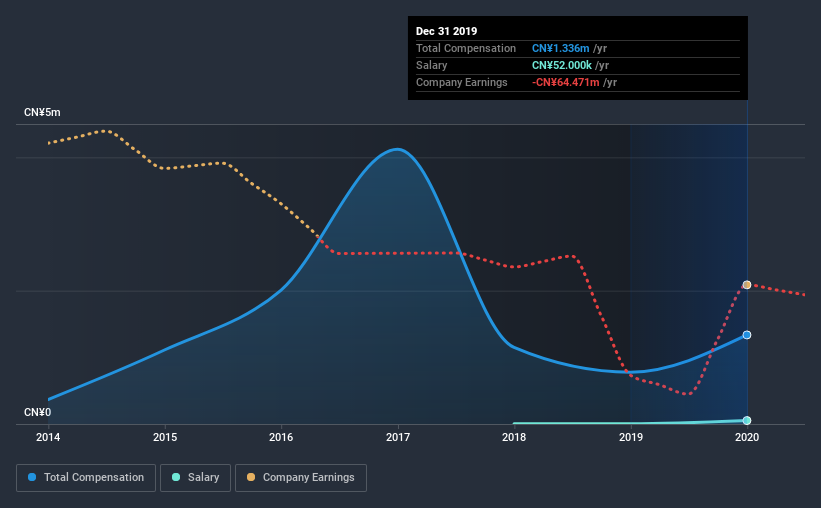The image size is (821, 508).
Task: Click the 2018 x-axis label
Action: 514,437
